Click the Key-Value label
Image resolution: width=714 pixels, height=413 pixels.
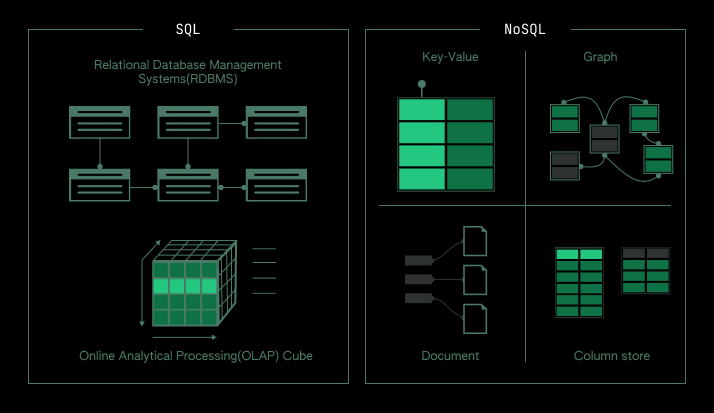pos(450,57)
